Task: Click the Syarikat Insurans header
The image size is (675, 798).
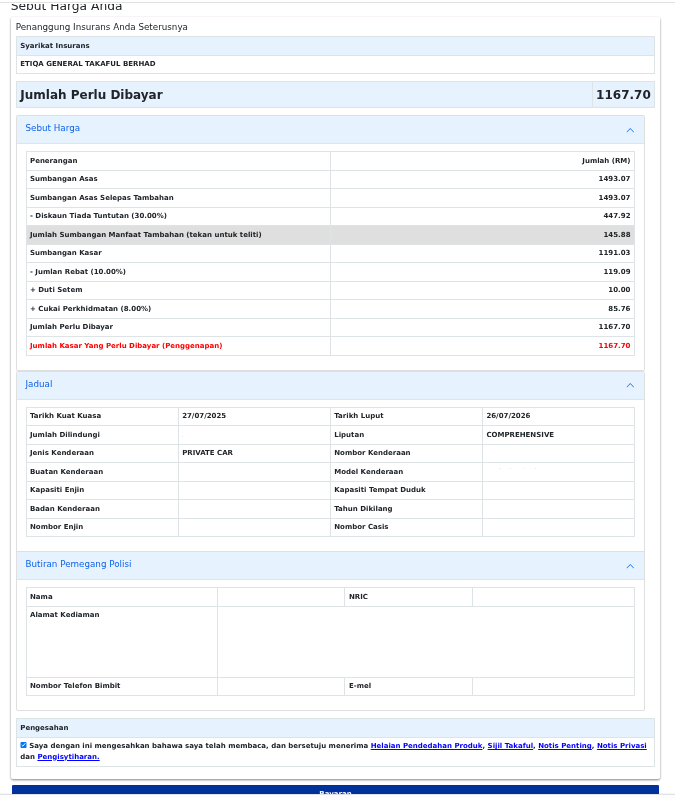Action: tap(55, 46)
